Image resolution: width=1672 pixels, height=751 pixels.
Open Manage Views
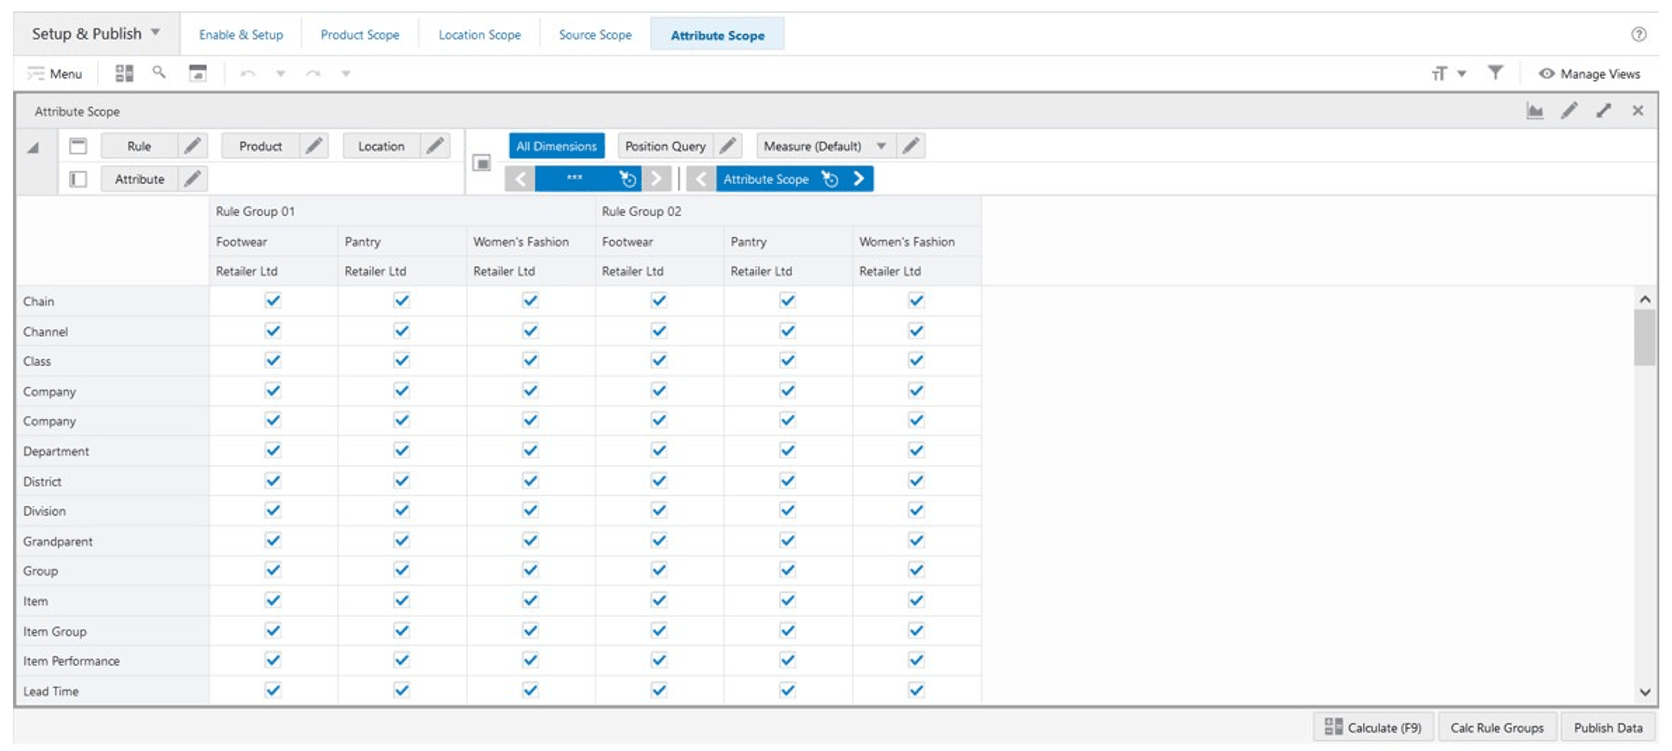[1590, 74]
